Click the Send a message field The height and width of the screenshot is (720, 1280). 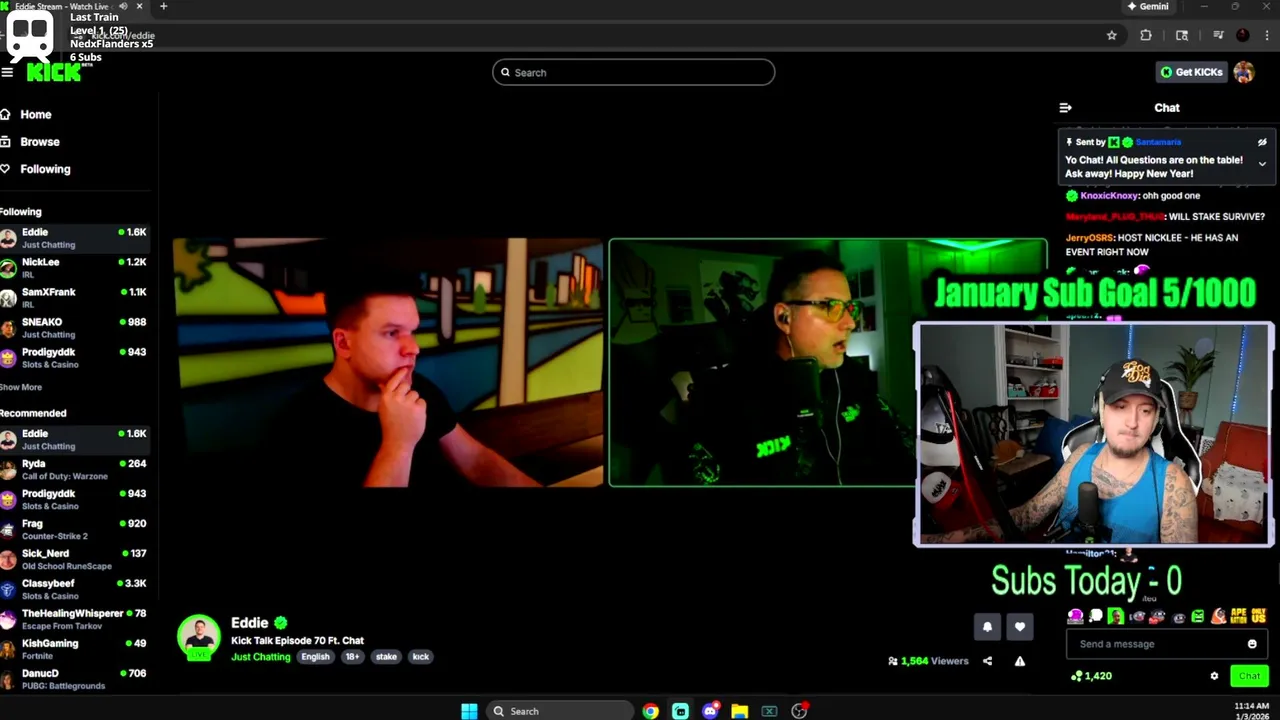click(1168, 644)
